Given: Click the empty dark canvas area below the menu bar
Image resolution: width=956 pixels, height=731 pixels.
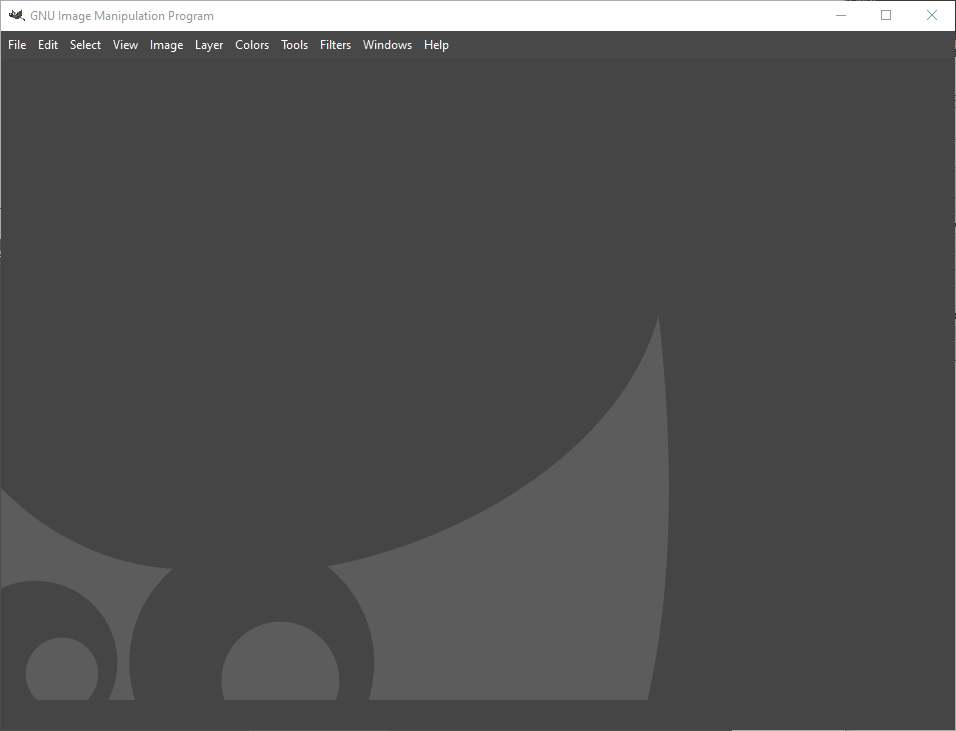Looking at the screenshot, I should click(x=400, y=200).
